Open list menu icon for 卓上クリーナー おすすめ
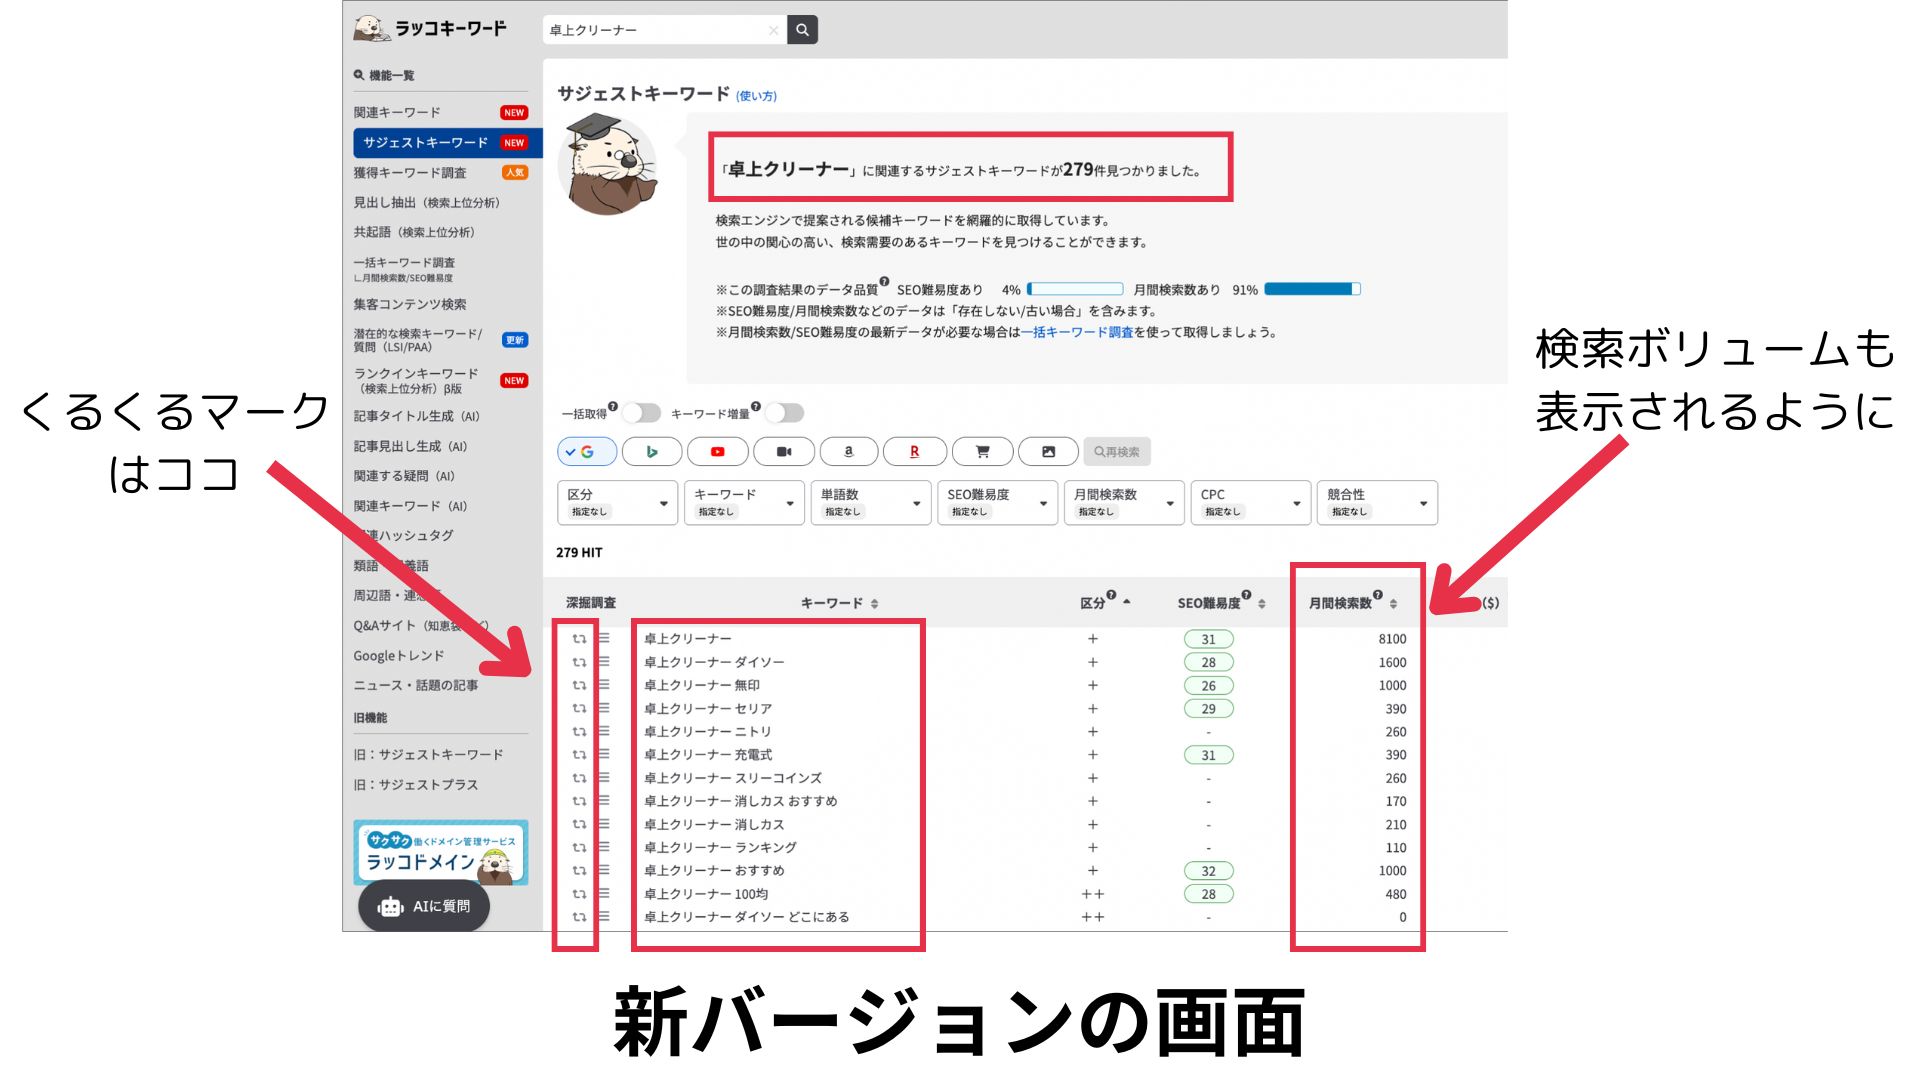Viewport: 1920px width, 1080px height. pyautogui.click(x=604, y=870)
